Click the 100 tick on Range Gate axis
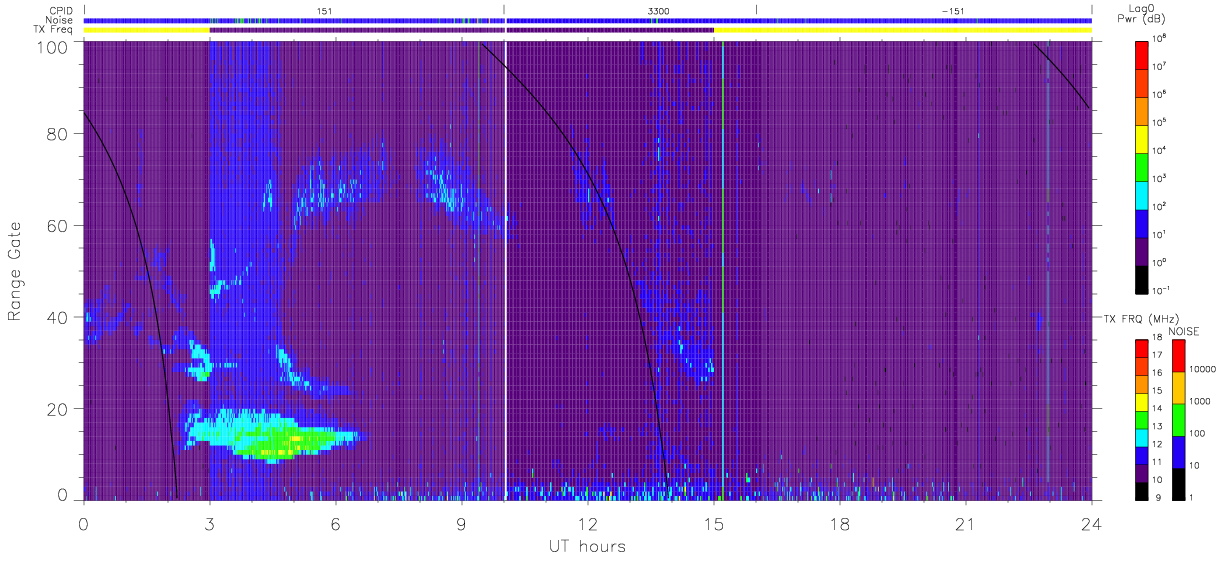Screen dimensions: 1228x567 click(54, 47)
